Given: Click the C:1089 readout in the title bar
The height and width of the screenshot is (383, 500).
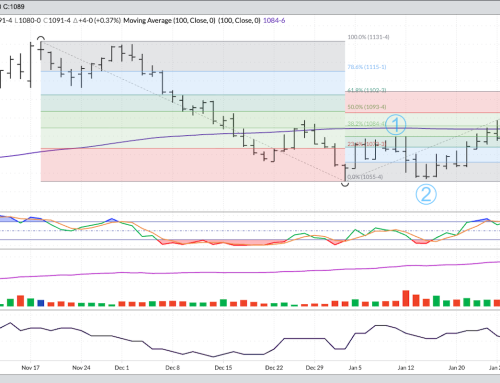Looking at the screenshot, I should point(14,7).
